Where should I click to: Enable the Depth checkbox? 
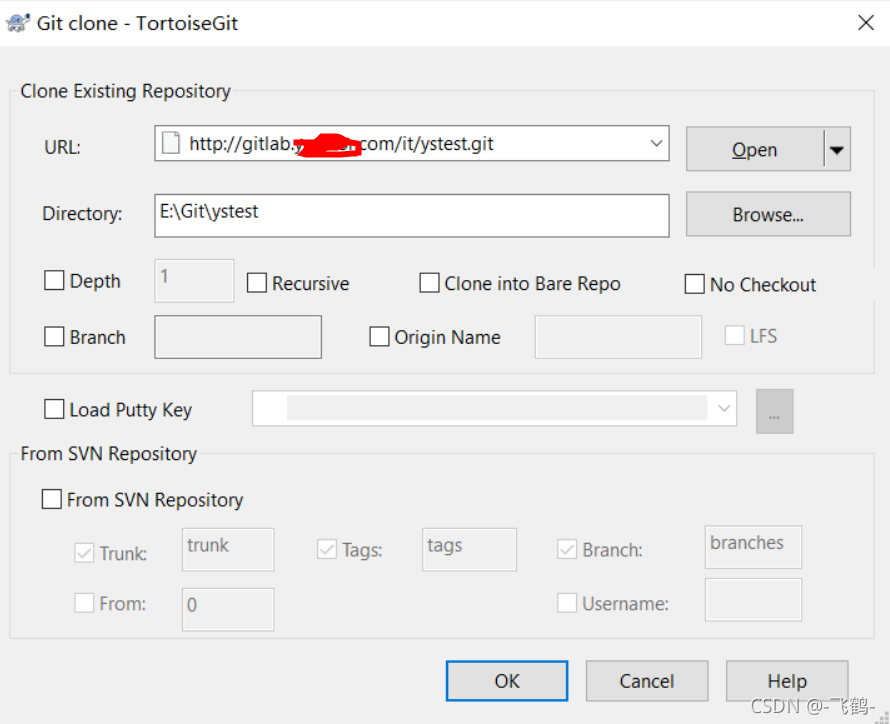[x=54, y=280]
